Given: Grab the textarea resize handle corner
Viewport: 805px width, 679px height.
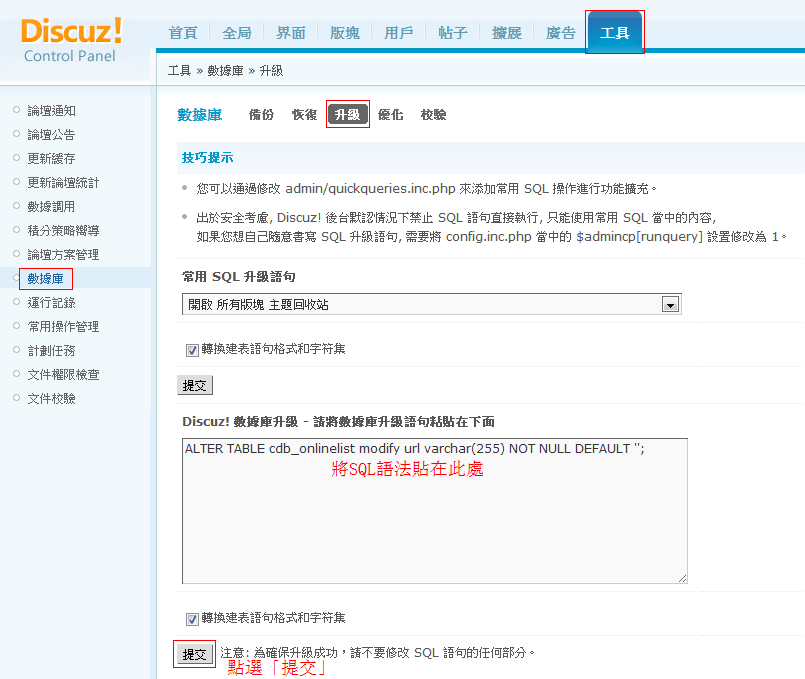Looking at the screenshot, I should pyautogui.click(x=682, y=578).
